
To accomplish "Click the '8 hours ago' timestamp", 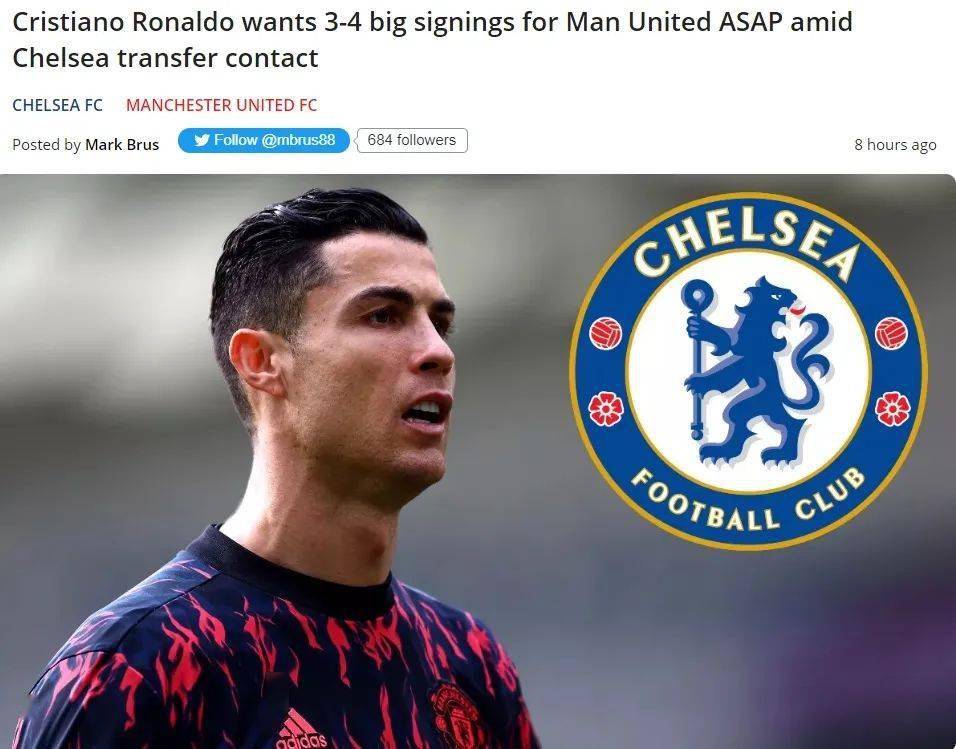I will coord(895,145).
